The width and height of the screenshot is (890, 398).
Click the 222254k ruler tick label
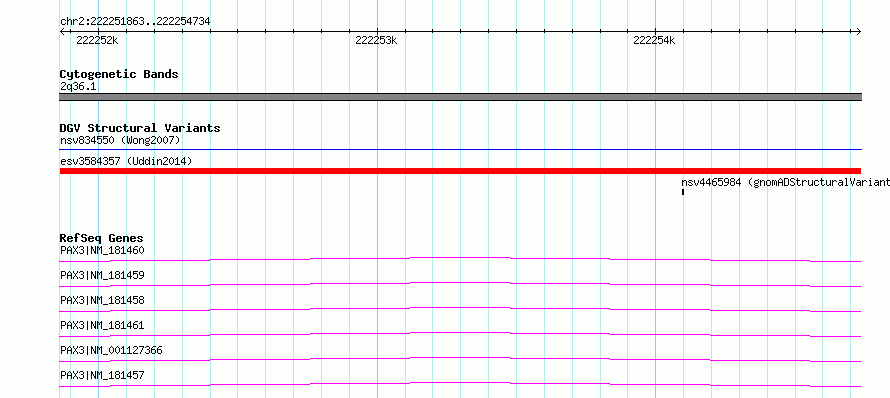(x=654, y=40)
